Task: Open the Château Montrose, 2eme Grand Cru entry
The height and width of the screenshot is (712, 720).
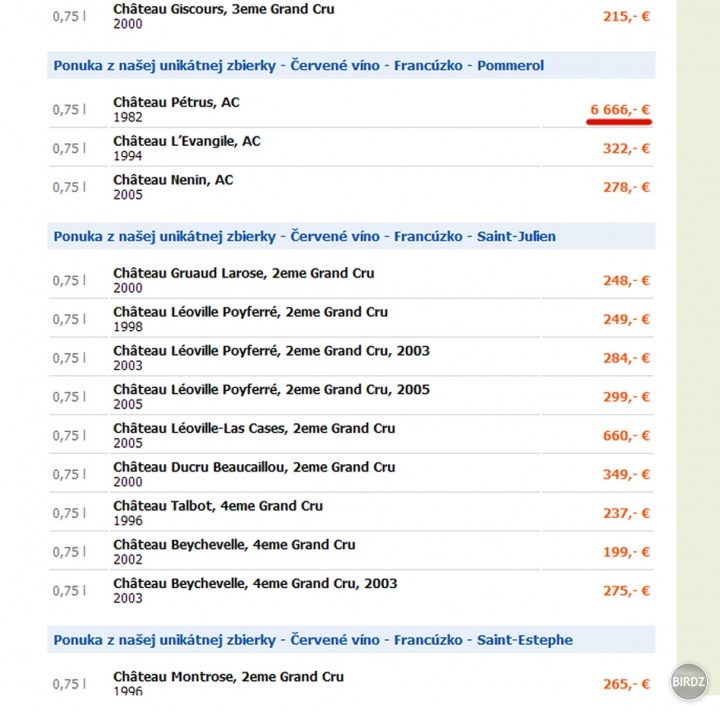Action: [x=228, y=677]
